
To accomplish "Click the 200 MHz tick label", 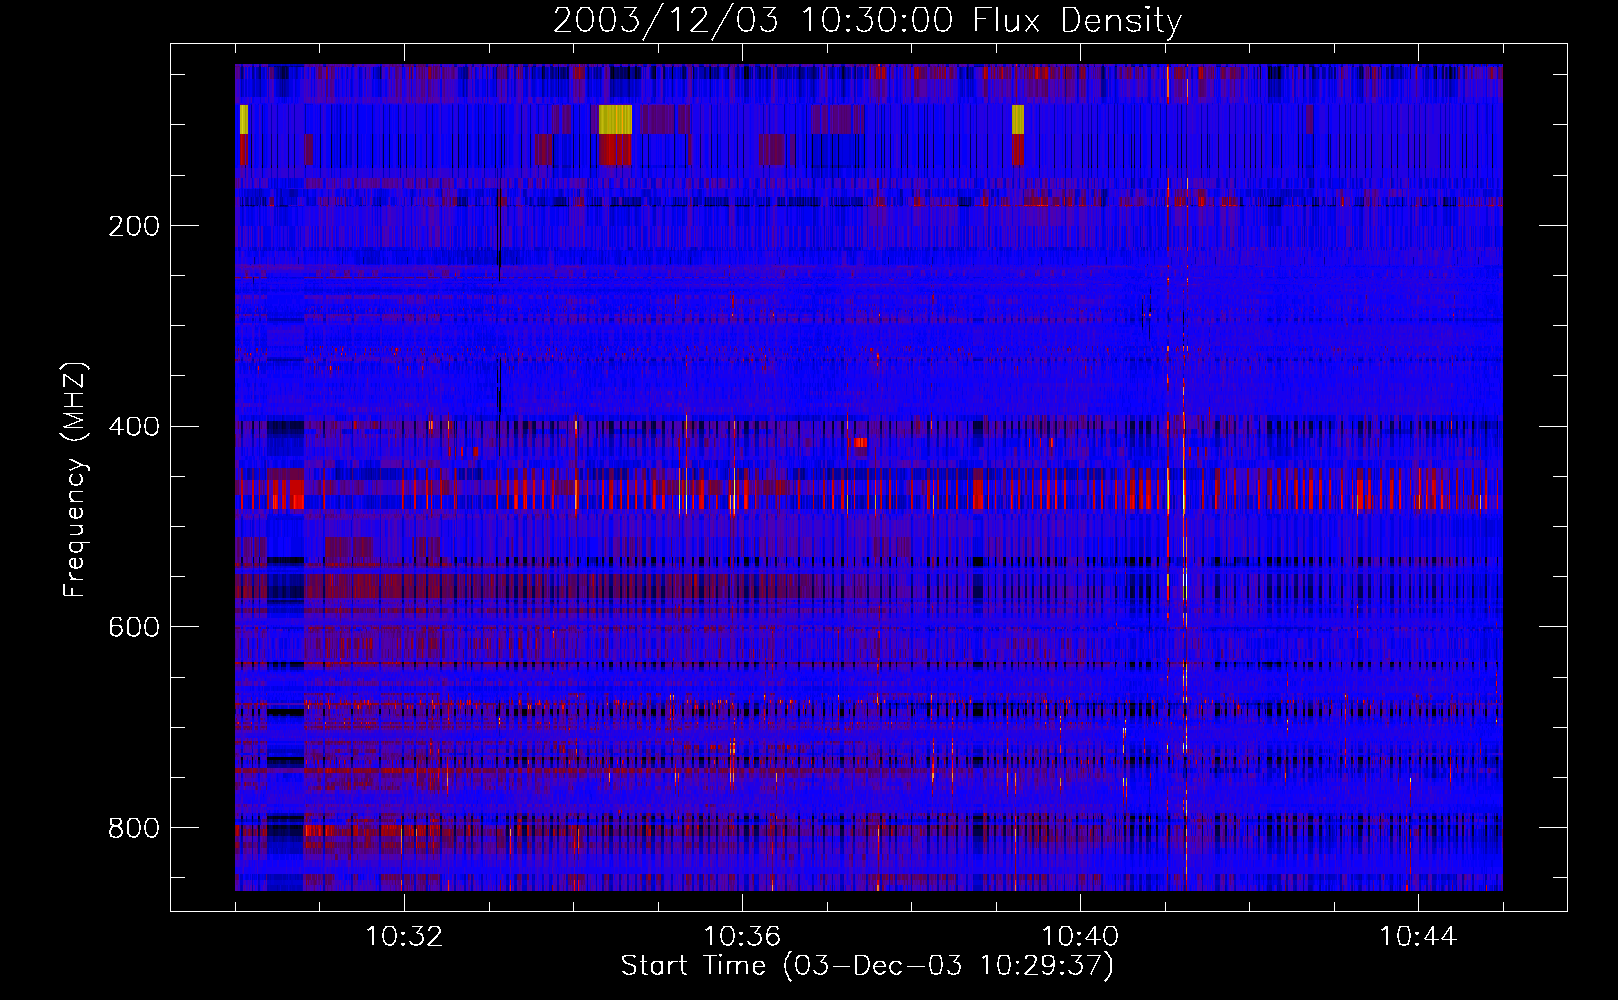I will [134, 226].
